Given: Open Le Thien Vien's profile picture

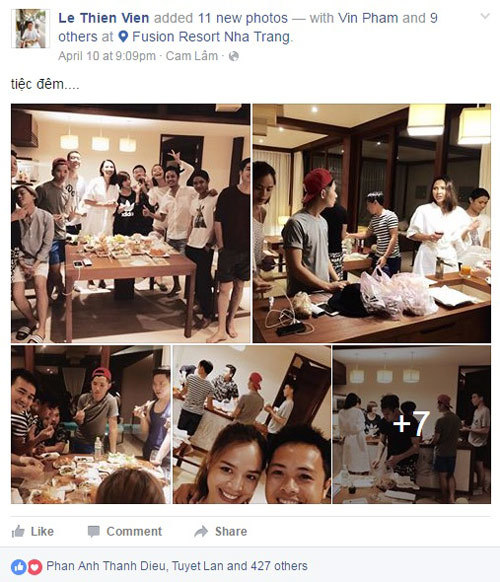Looking at the screenshot, I should pyautogui.click(x=30, y=29).
